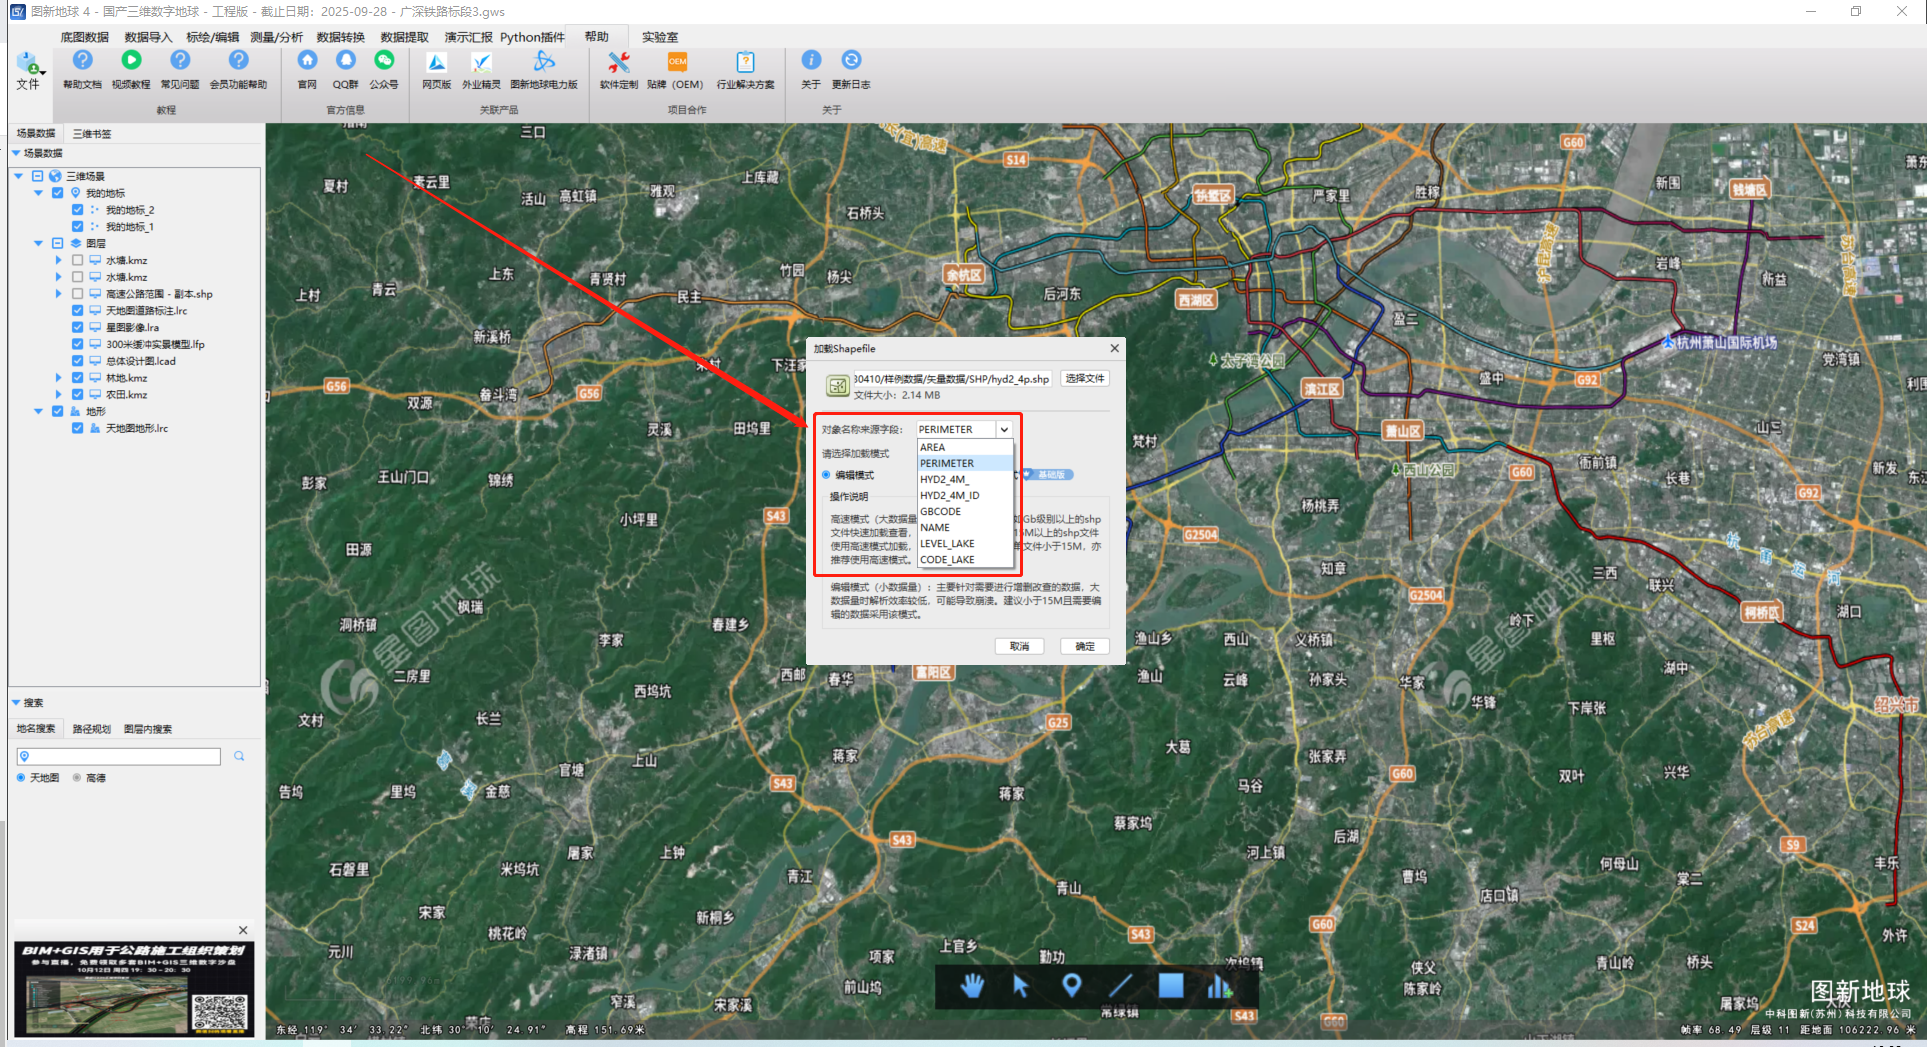The height and width of the screenshot is (1047, 1927).
Task: Select the pan hand tool in map toolbar
Action: (972, 986)
